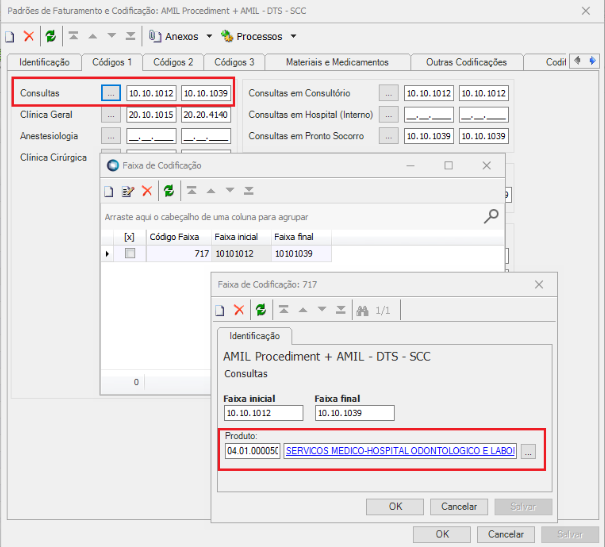Select Identificação tab in 717 dialog
The width and height of the screenshot is (605, 547).
pos(255,336)
